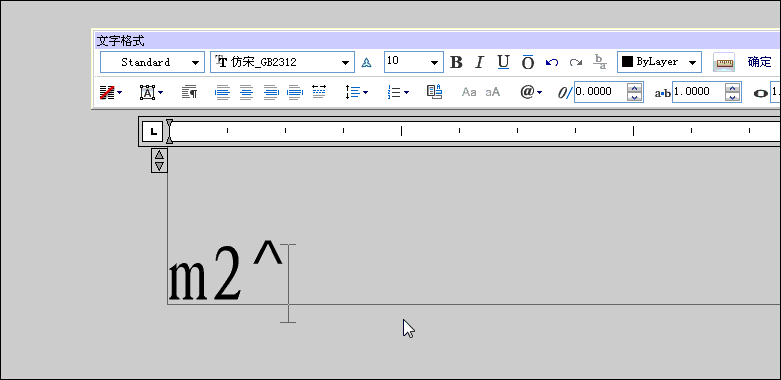Align paragraph text left
781x380 pixels.
tap(222, 92)
